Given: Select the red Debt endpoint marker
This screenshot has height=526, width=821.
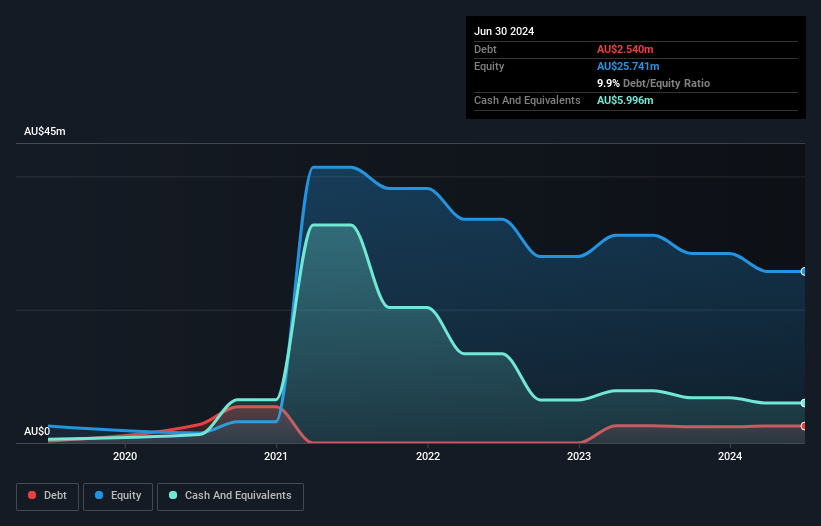Looking at the screenshot, I should 804,426.
